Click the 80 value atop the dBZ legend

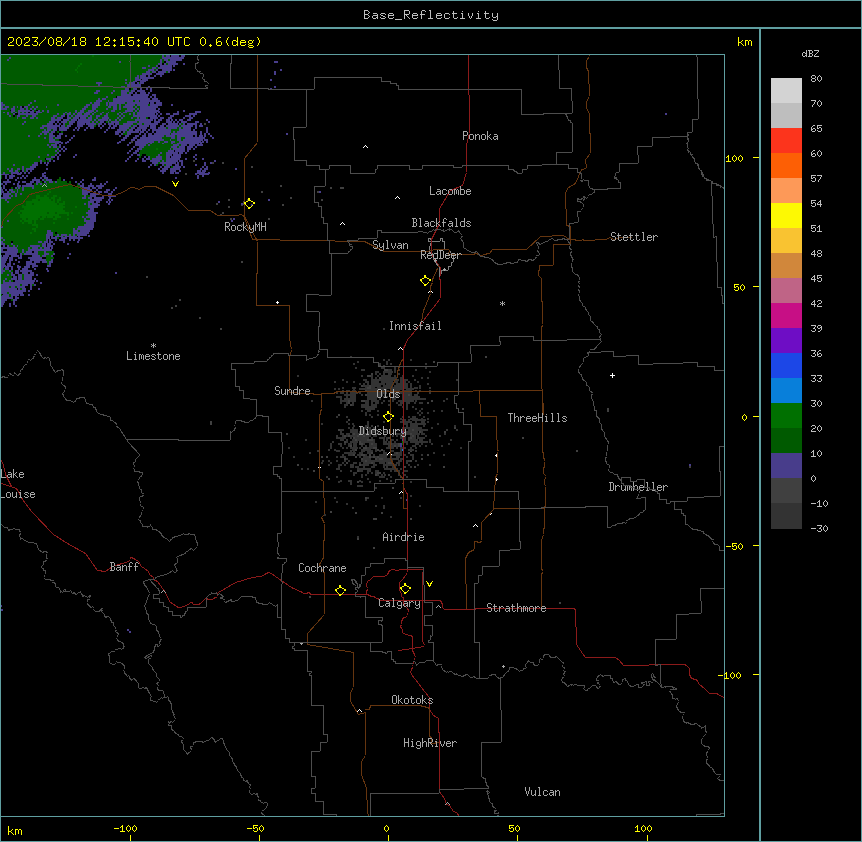816,79
